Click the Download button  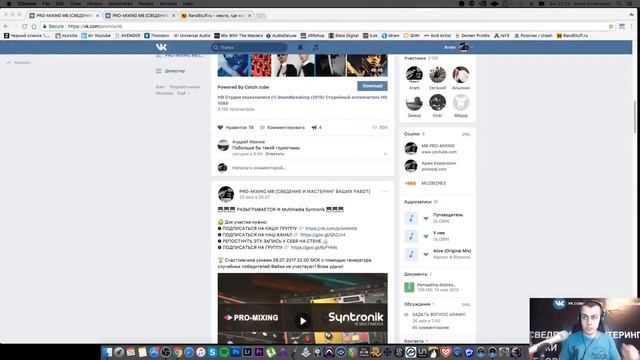[x=372, y=86]
